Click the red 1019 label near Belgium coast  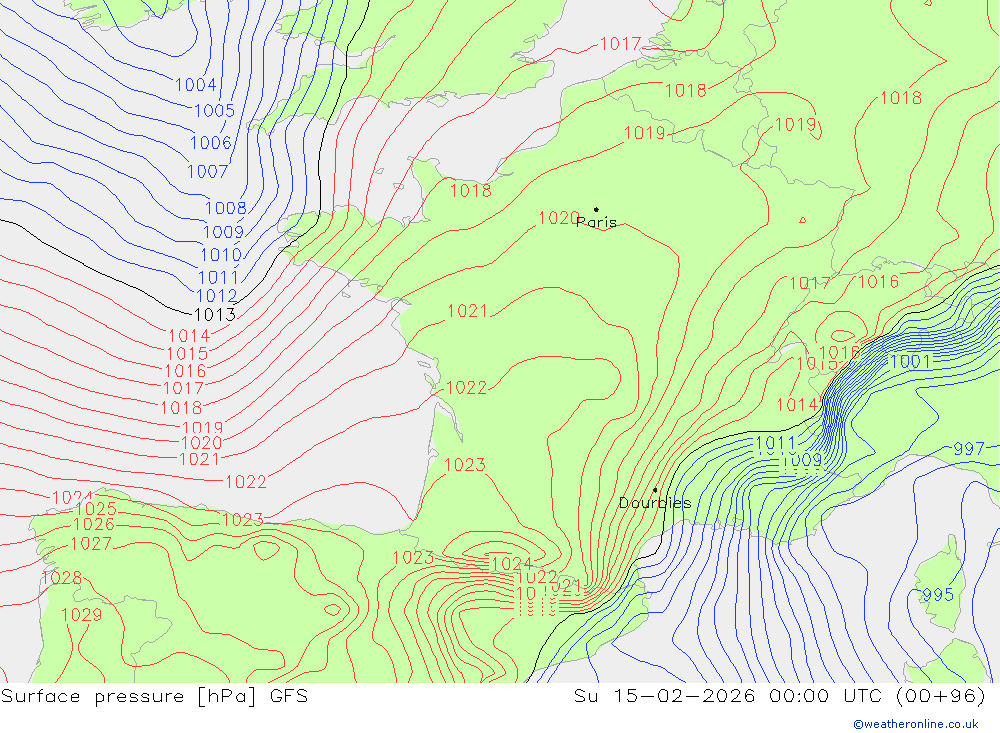click(645, 133)
